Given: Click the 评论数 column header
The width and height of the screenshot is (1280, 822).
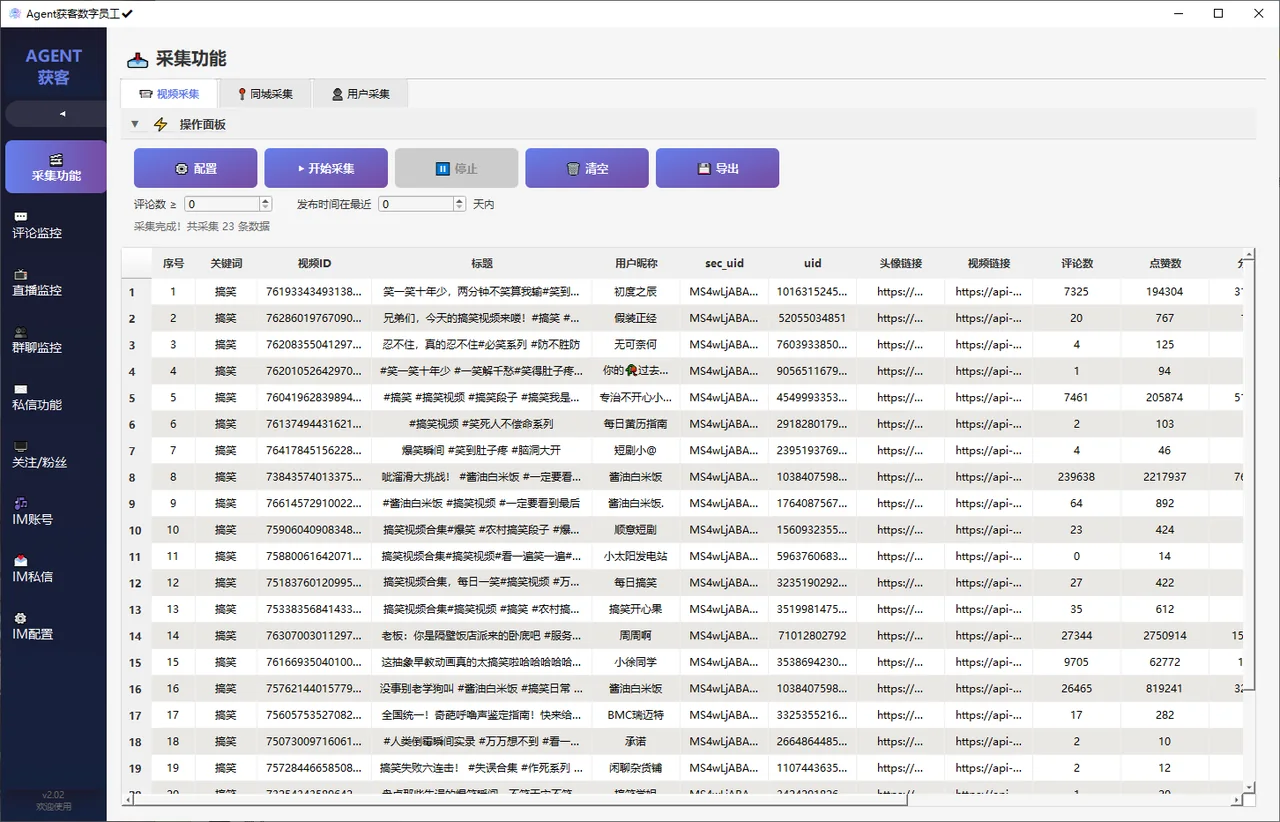Looking at the screenshot, I should coord(1077,263).
